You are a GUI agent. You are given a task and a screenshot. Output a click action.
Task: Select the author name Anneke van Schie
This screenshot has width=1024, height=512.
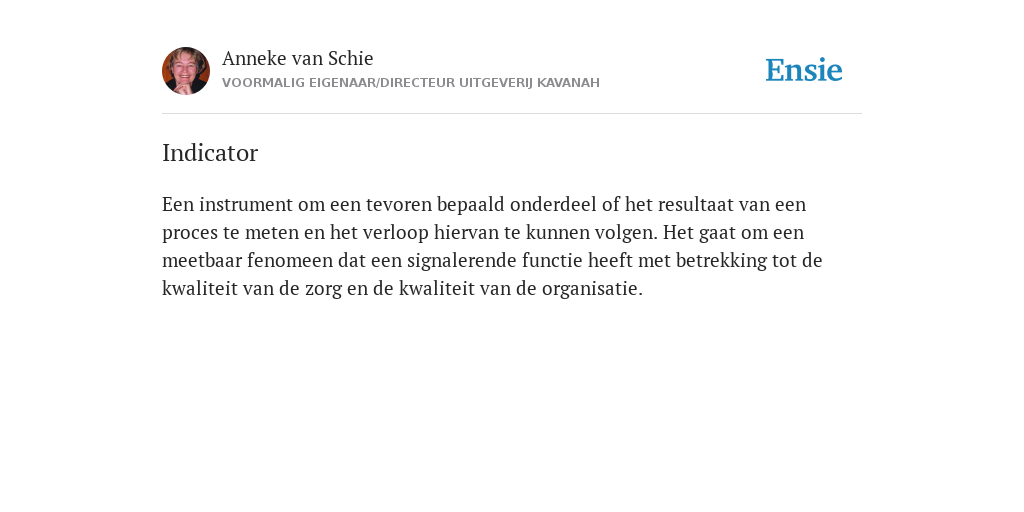pos(298,58)
